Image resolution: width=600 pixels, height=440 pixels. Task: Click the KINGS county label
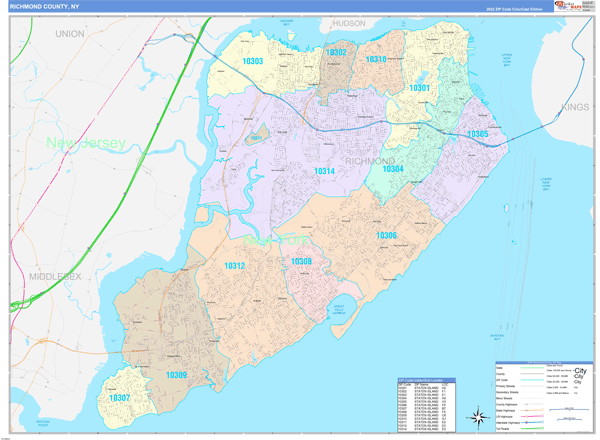[x=573, y=105]
